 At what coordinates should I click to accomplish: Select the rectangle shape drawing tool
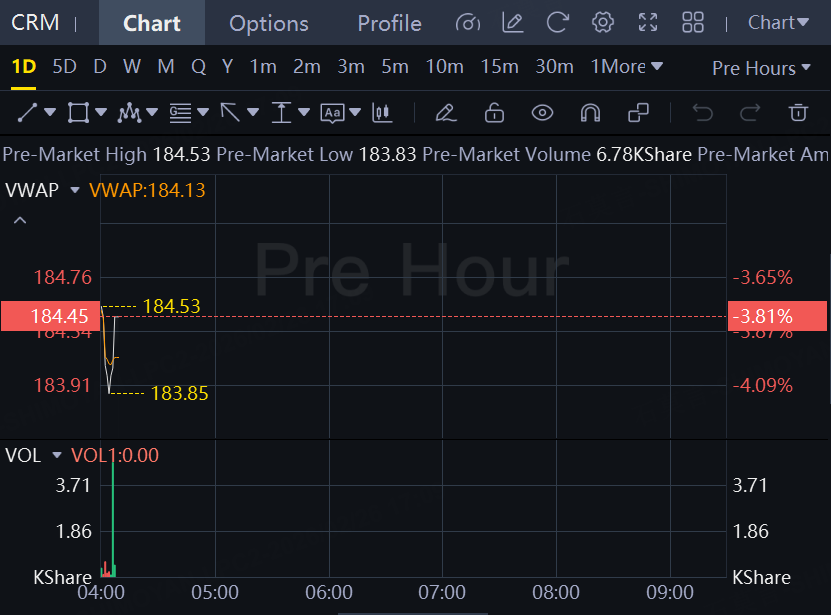(x=78, y=112)
